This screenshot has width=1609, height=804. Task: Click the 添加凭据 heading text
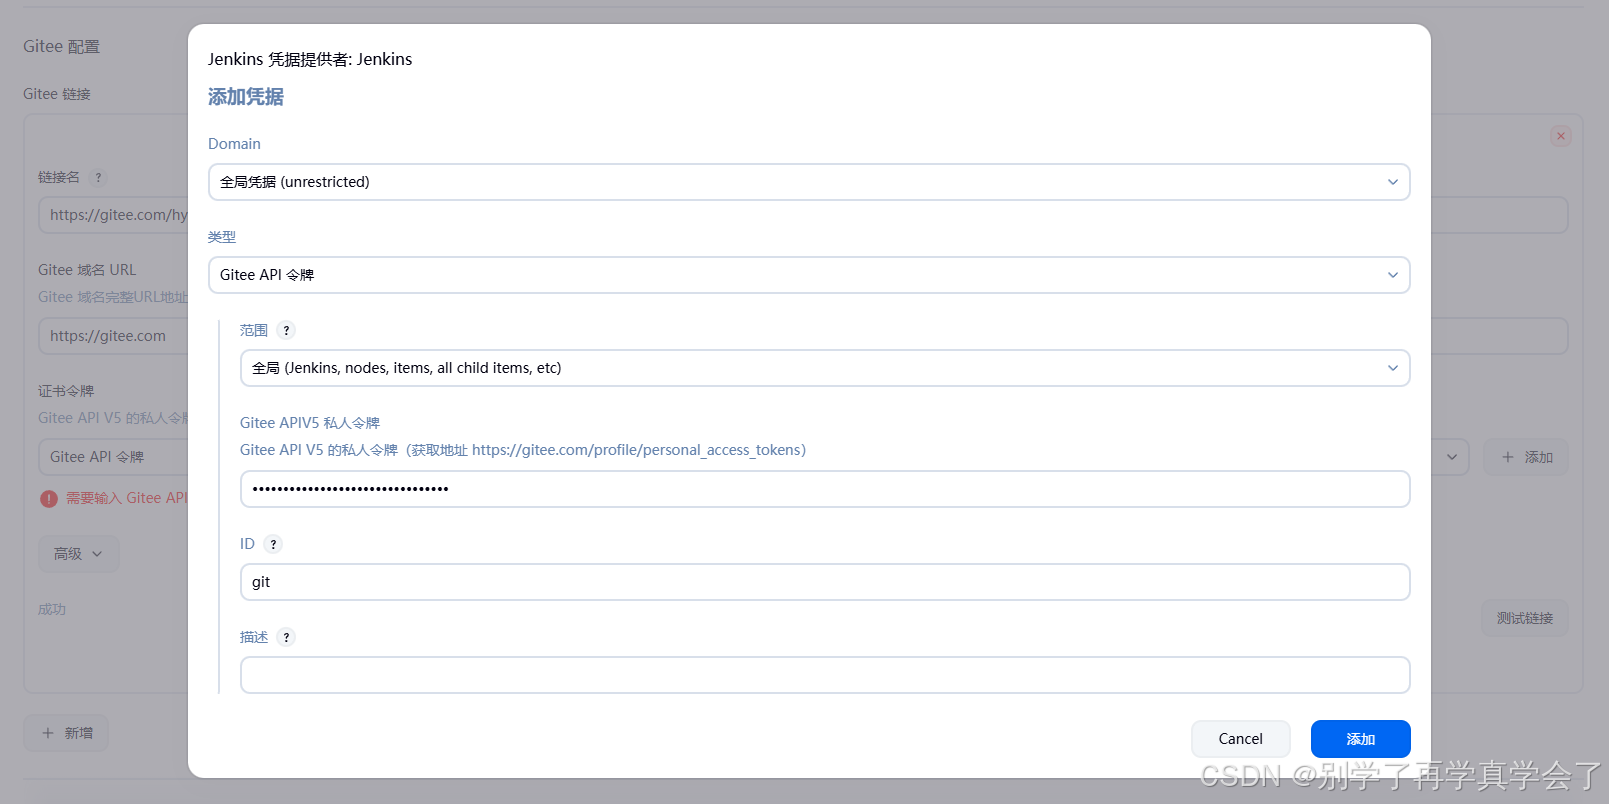[246, 97]
